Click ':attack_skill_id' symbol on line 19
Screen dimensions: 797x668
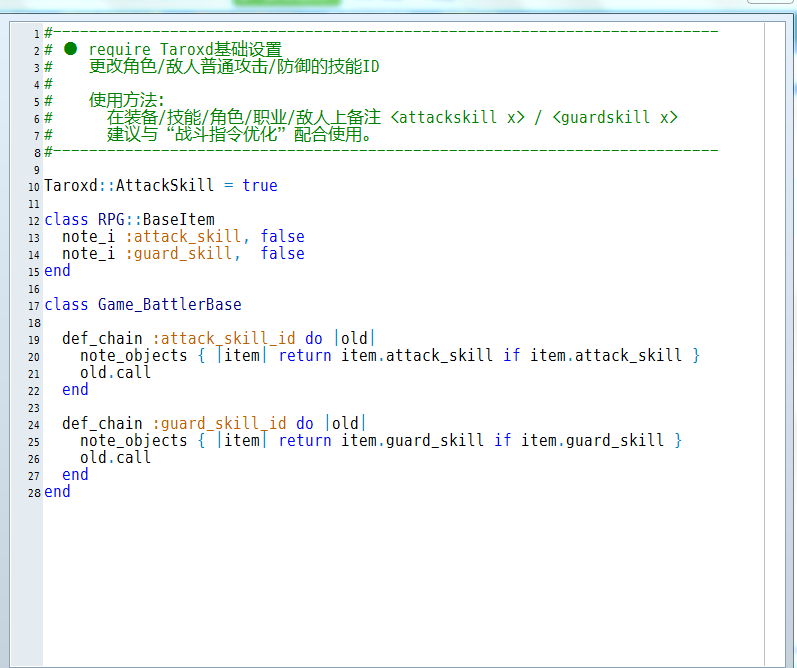point(224,339)
